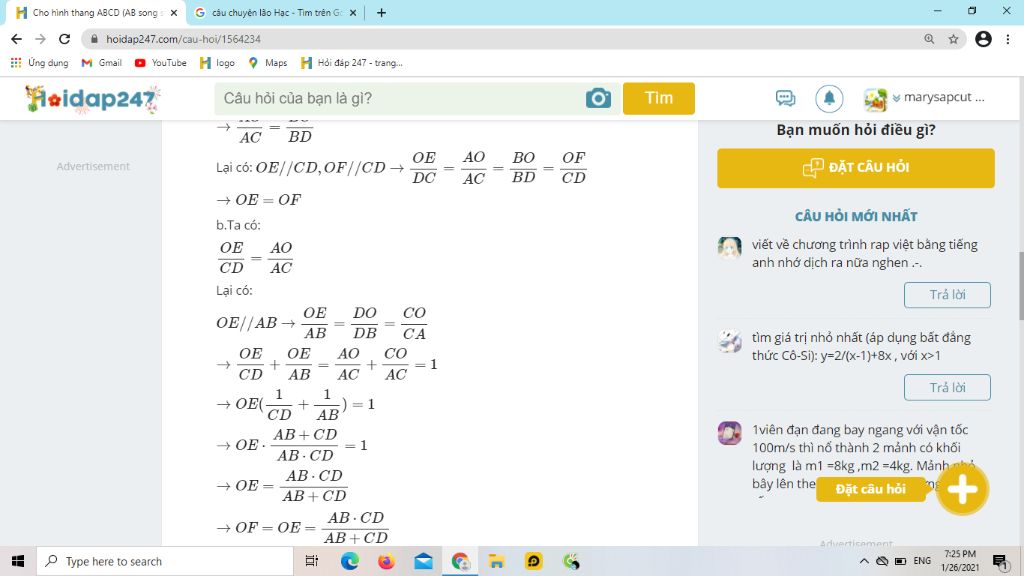Open Microsoft Edge from taskbar
Screen dimensions: 1024x576
point(349,561)
